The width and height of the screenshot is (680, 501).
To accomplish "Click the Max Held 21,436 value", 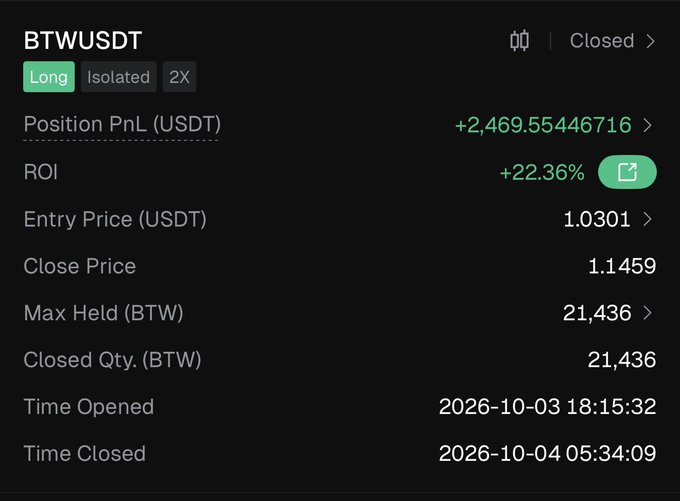I will pos(597,313).
